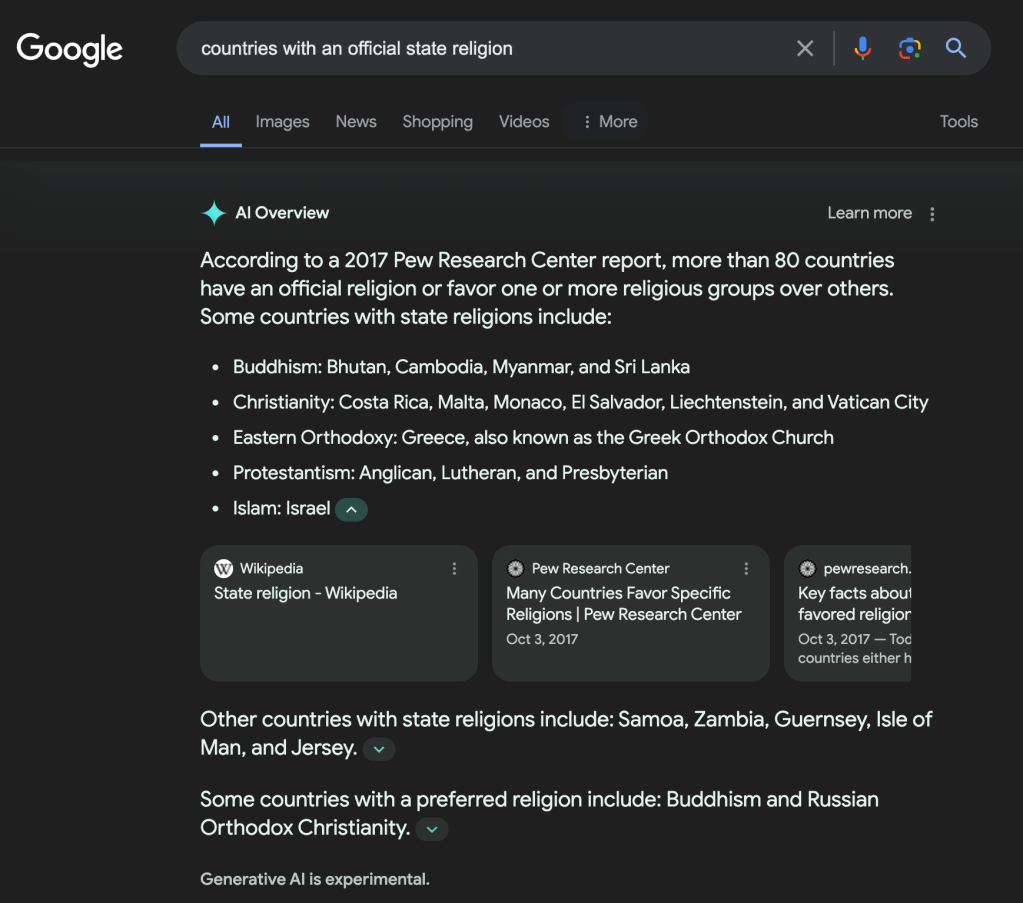
Task: Switch to the Images tab
Action: point(282,122)
